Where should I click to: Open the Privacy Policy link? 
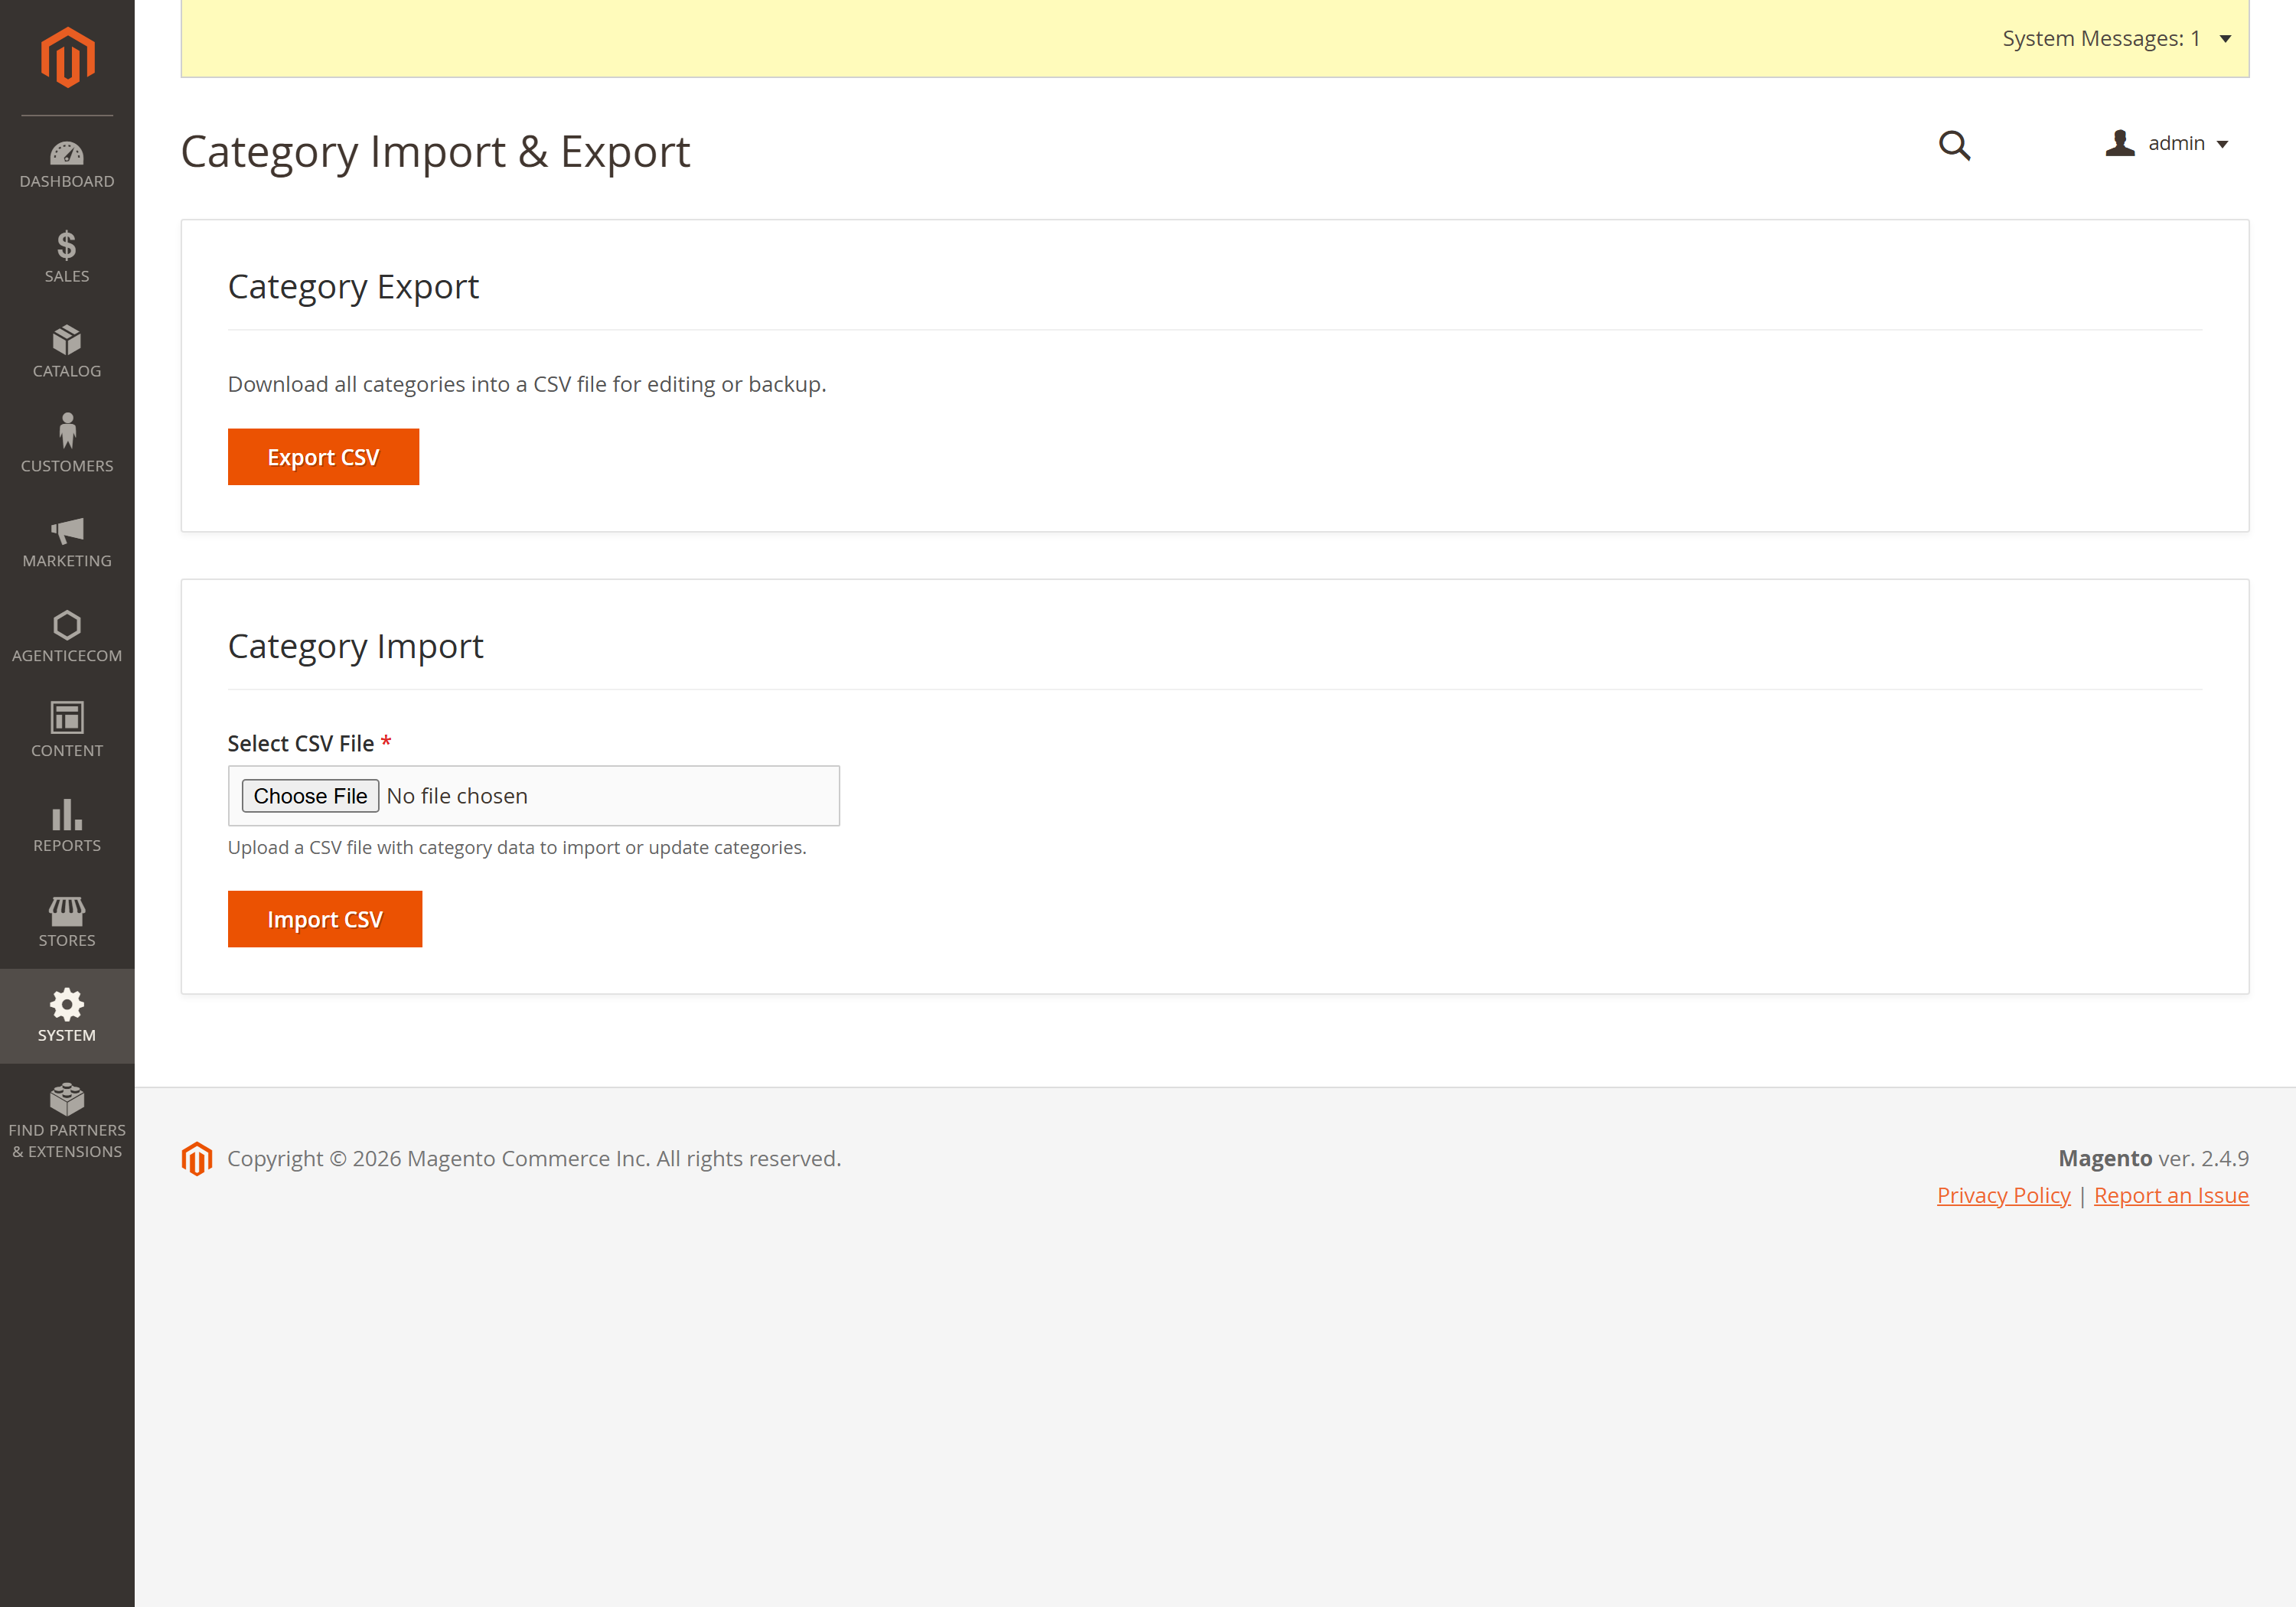2003,1195
